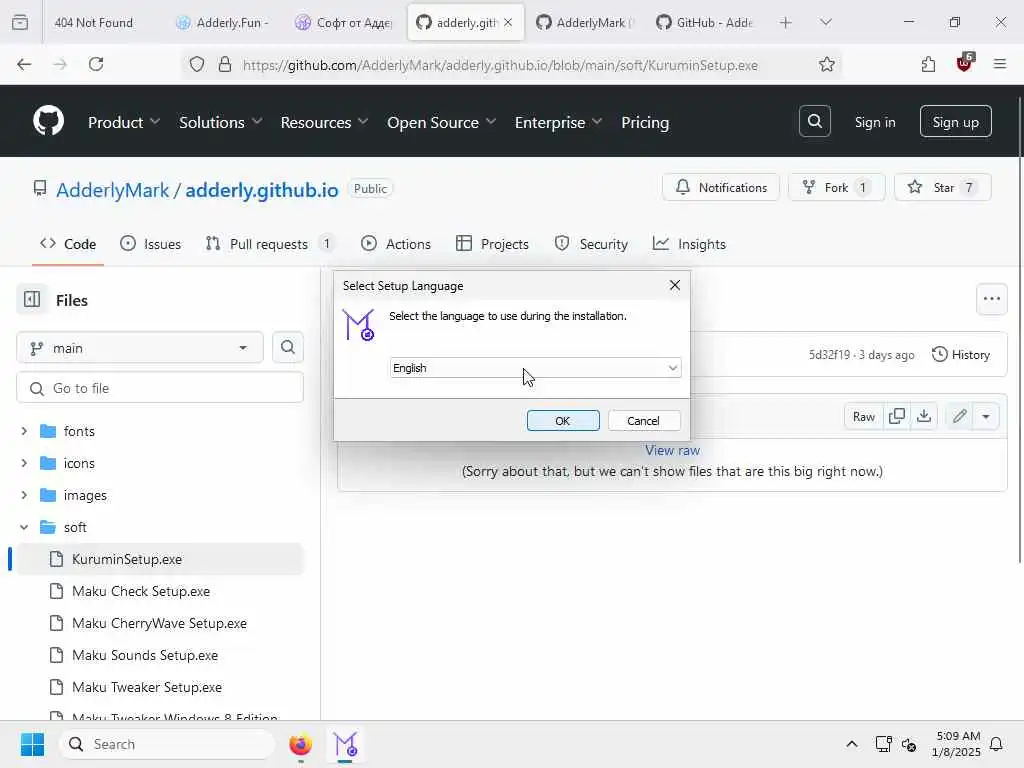This screenshot has width=1024, height=768.
Task: Open Windows Start menu
Action: click(x=32, y=744)
